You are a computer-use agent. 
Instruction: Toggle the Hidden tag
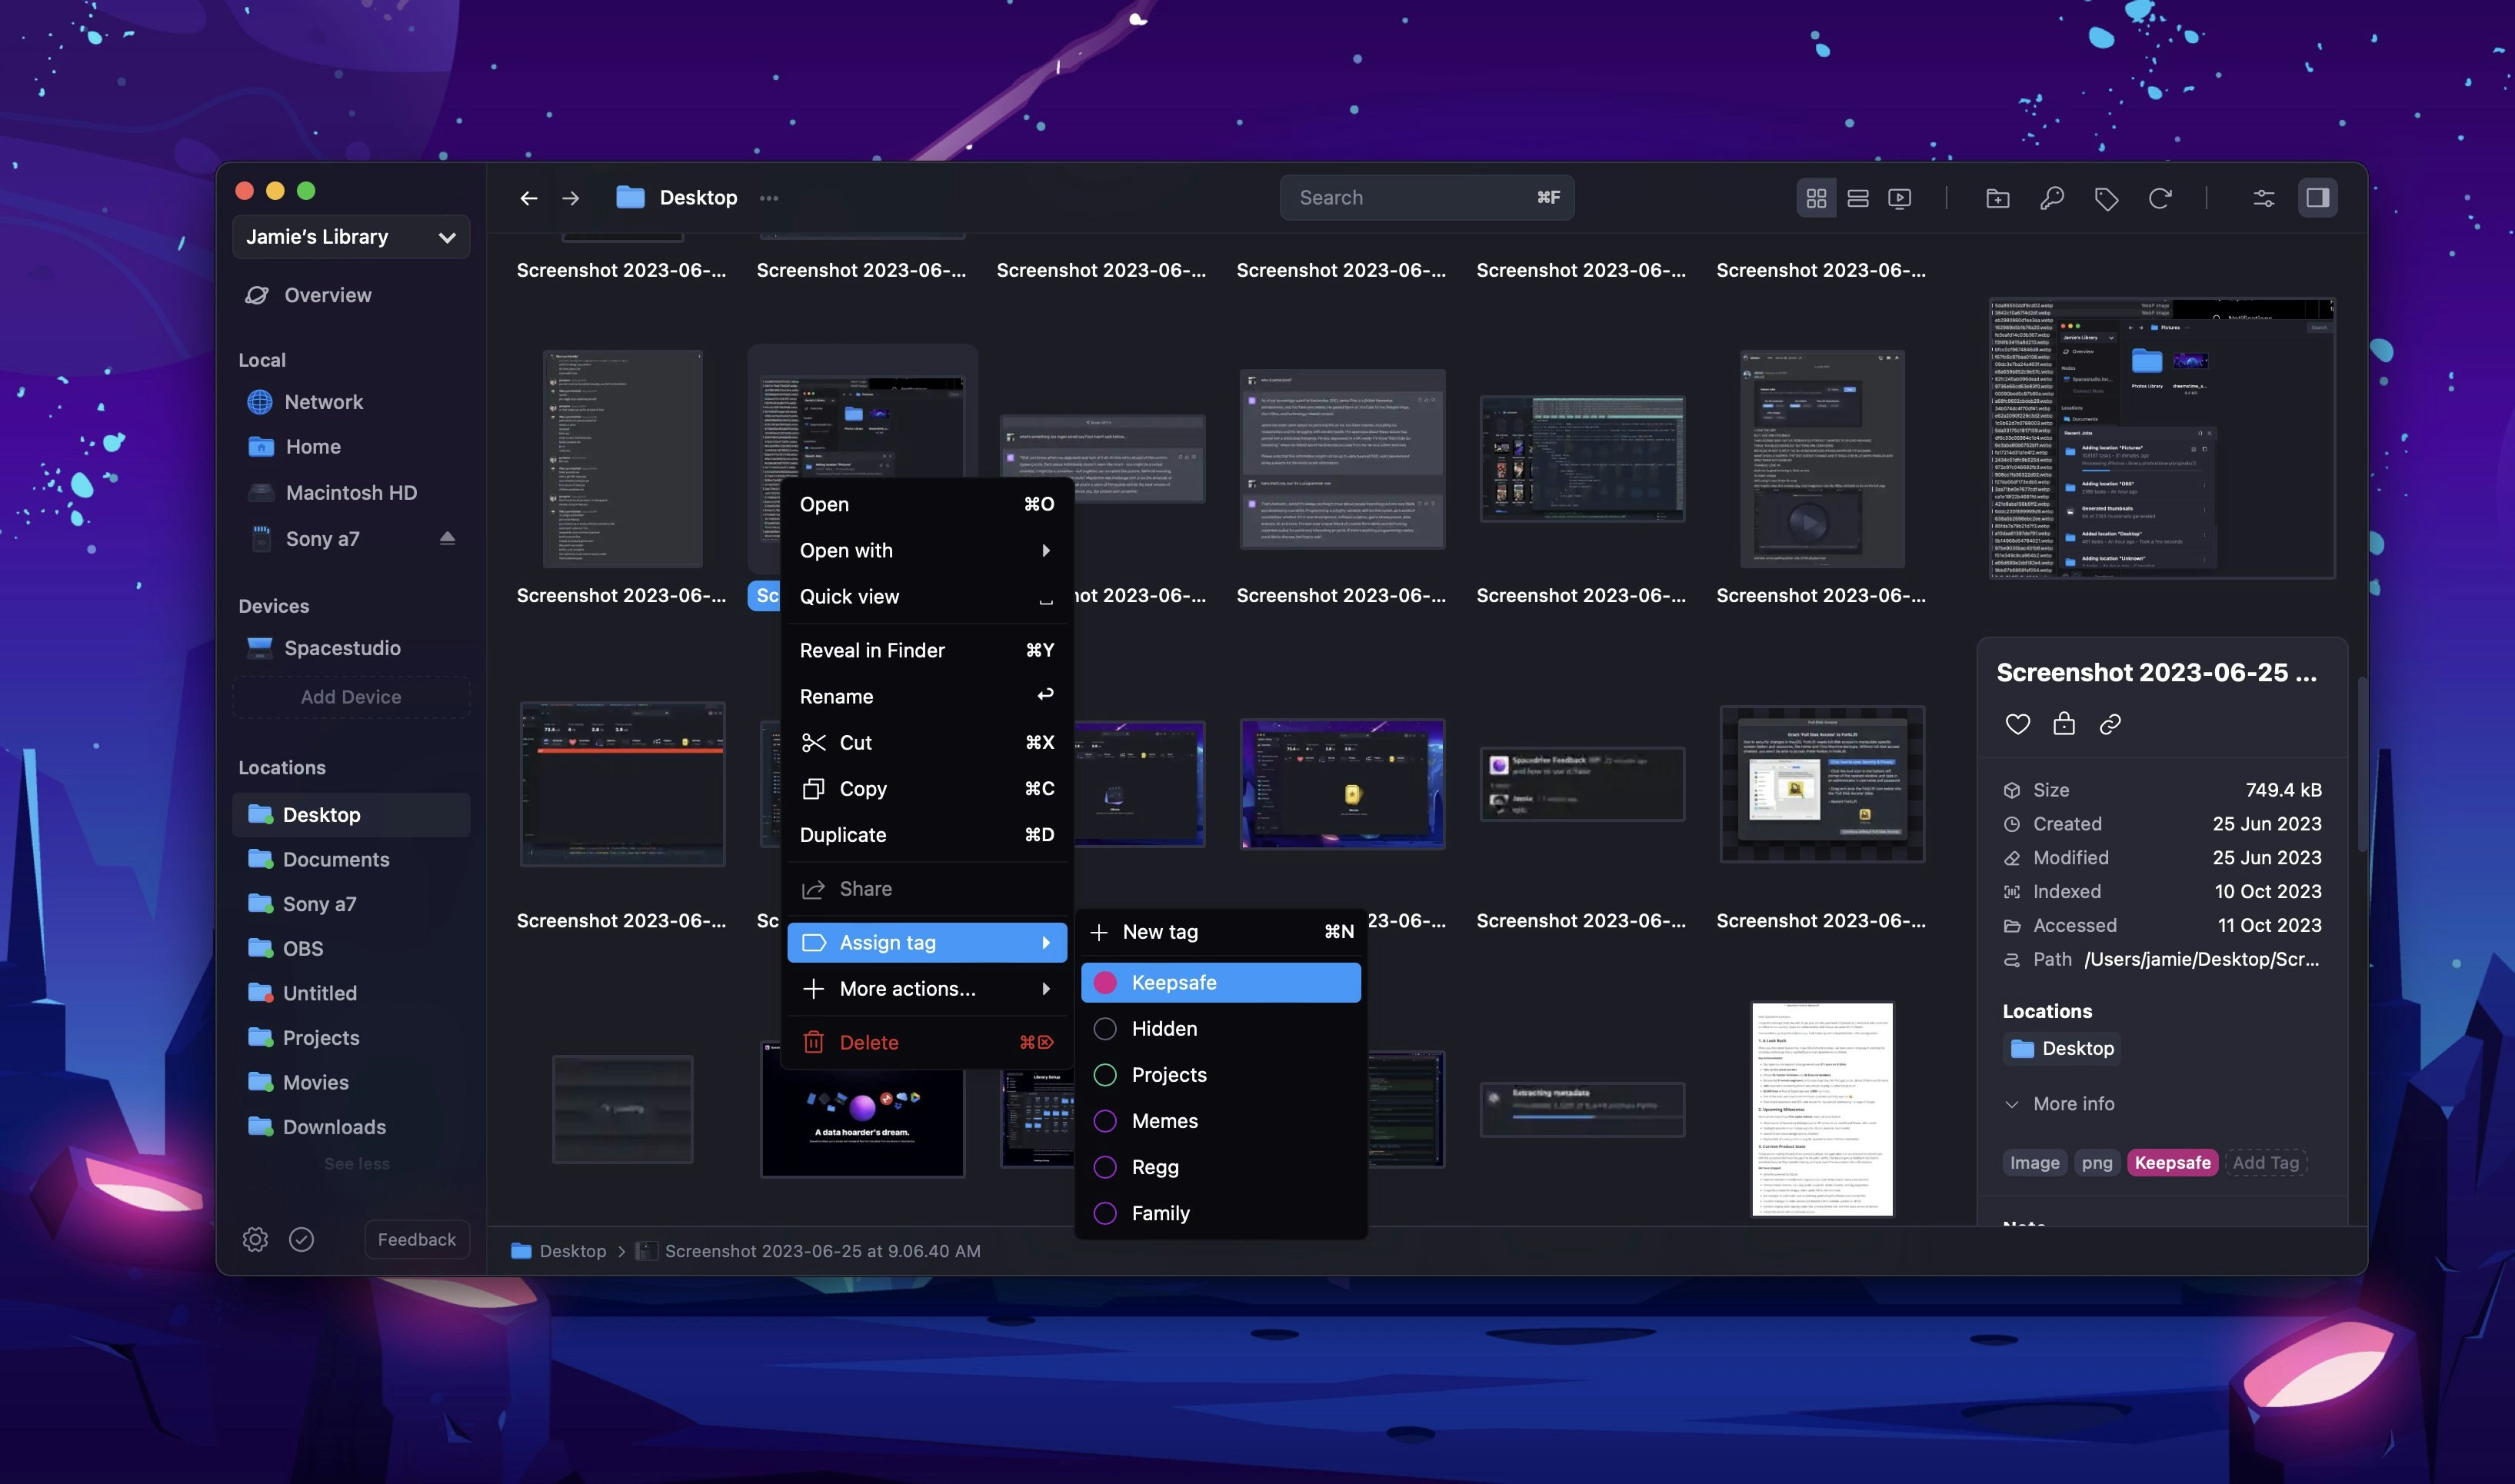coord(1220,1028)
